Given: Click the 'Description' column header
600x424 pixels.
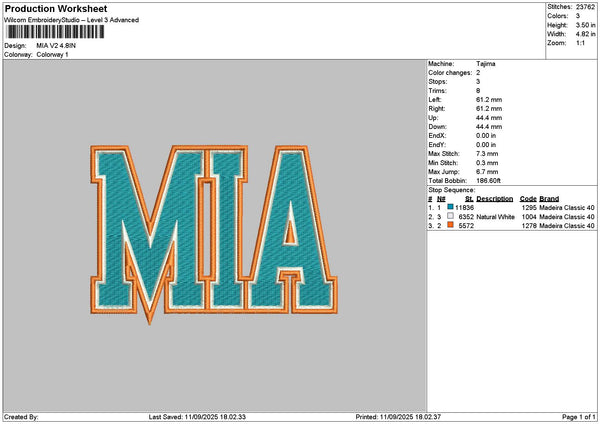Looking at the screenshot, I should (494, 199).
